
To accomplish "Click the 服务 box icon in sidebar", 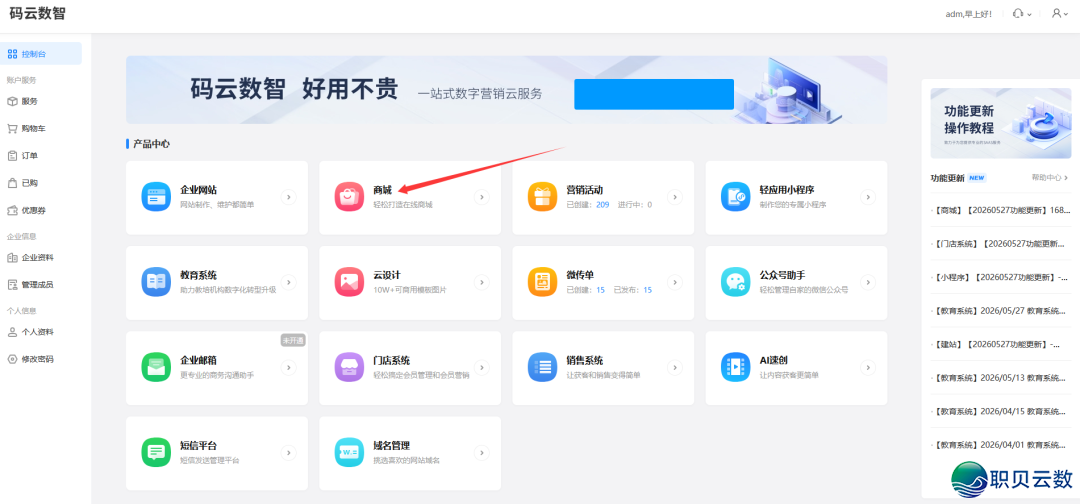I will pos(12,101).
